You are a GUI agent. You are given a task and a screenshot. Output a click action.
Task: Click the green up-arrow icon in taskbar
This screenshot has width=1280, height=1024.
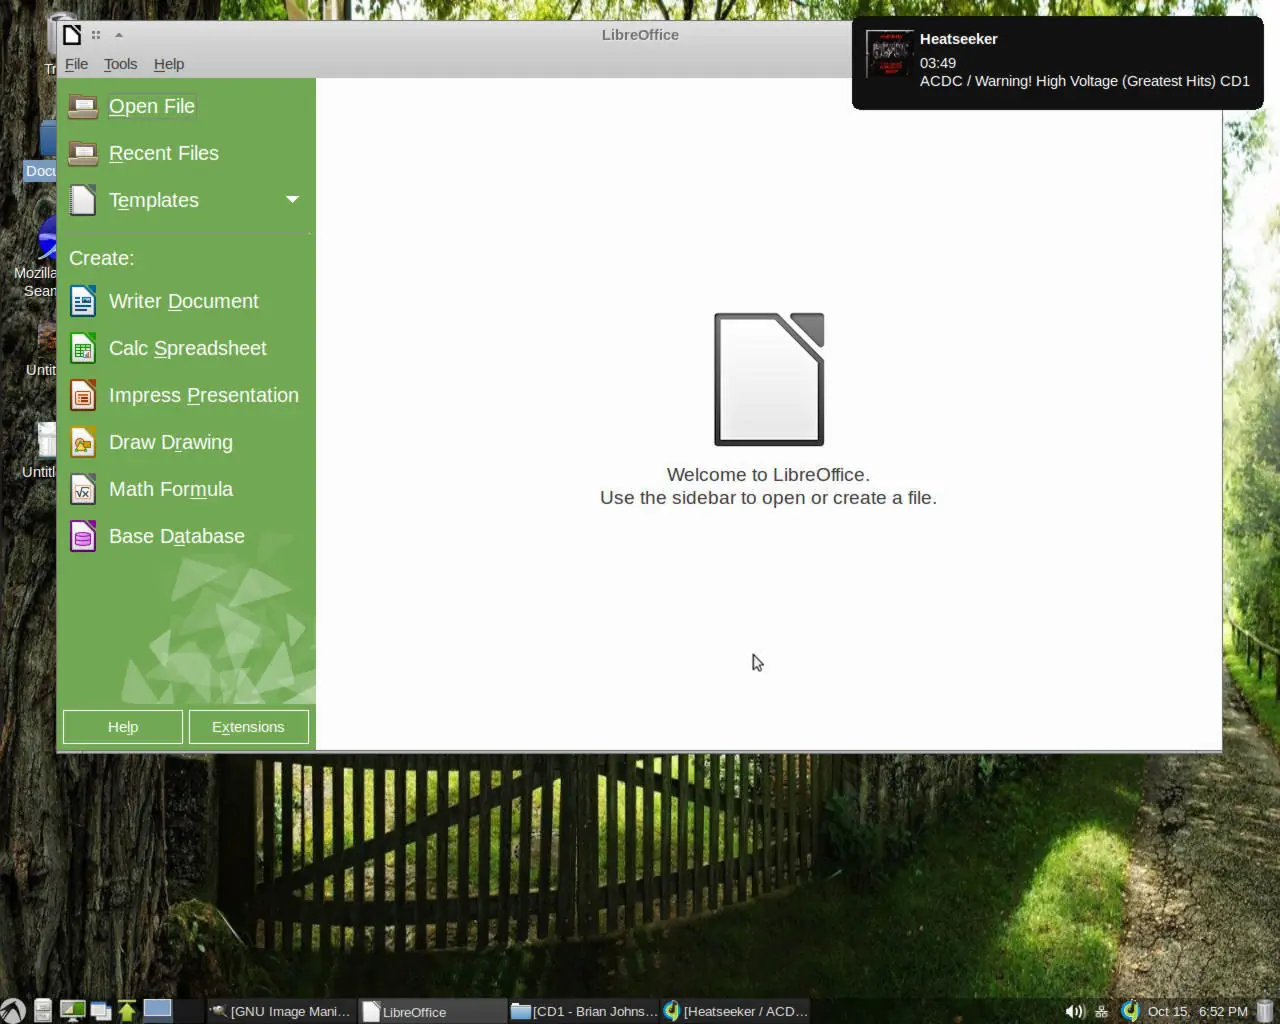(127, 1011)
